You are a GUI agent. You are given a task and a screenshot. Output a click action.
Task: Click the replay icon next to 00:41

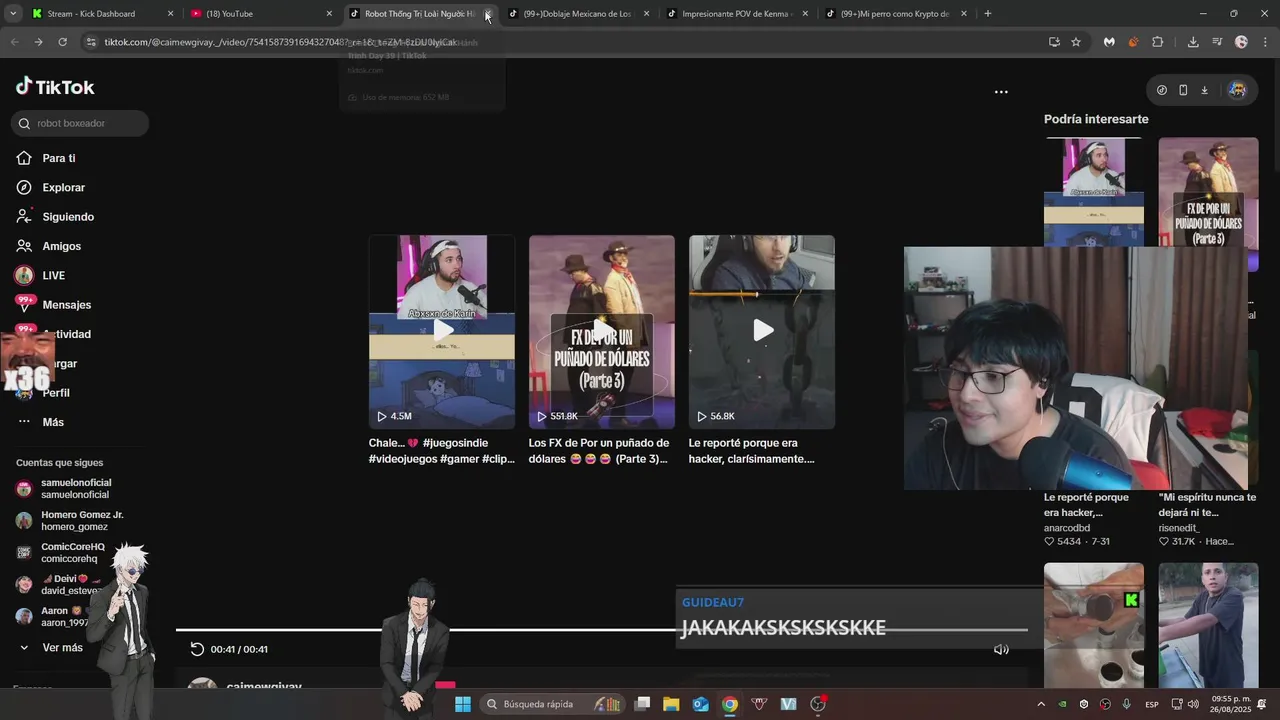point(197,649)
